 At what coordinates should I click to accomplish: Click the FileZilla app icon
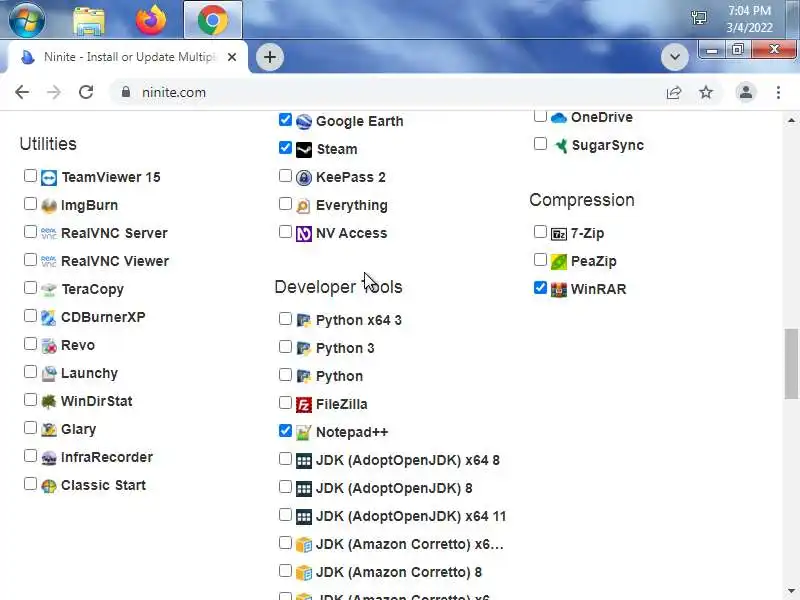coord(304,405)
